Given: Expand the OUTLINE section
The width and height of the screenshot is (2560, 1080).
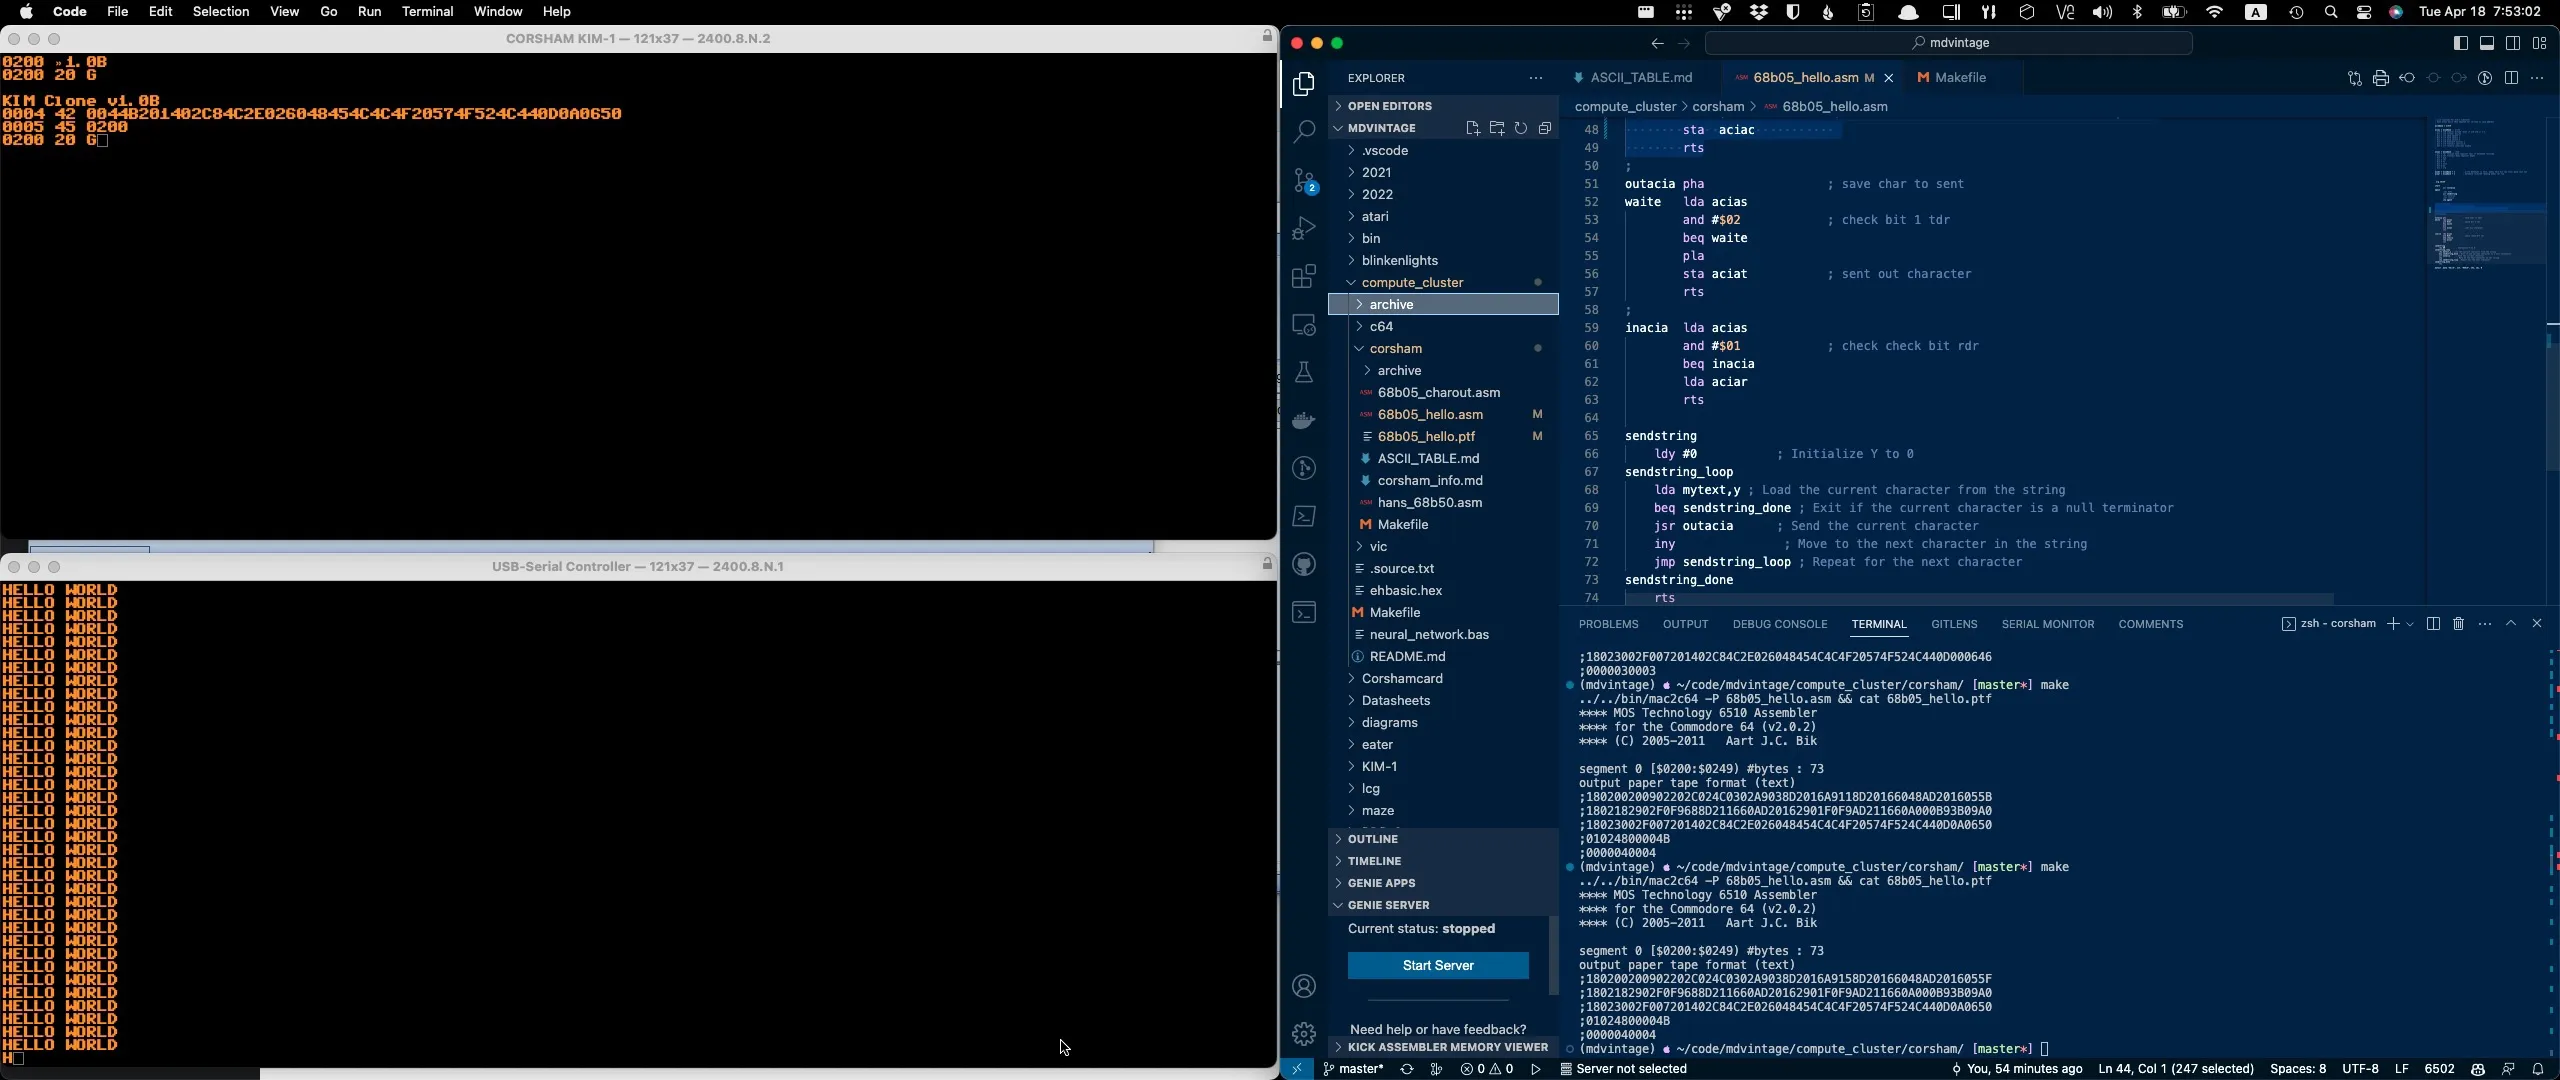Looking at the screenshot, I should point(1373,839).
